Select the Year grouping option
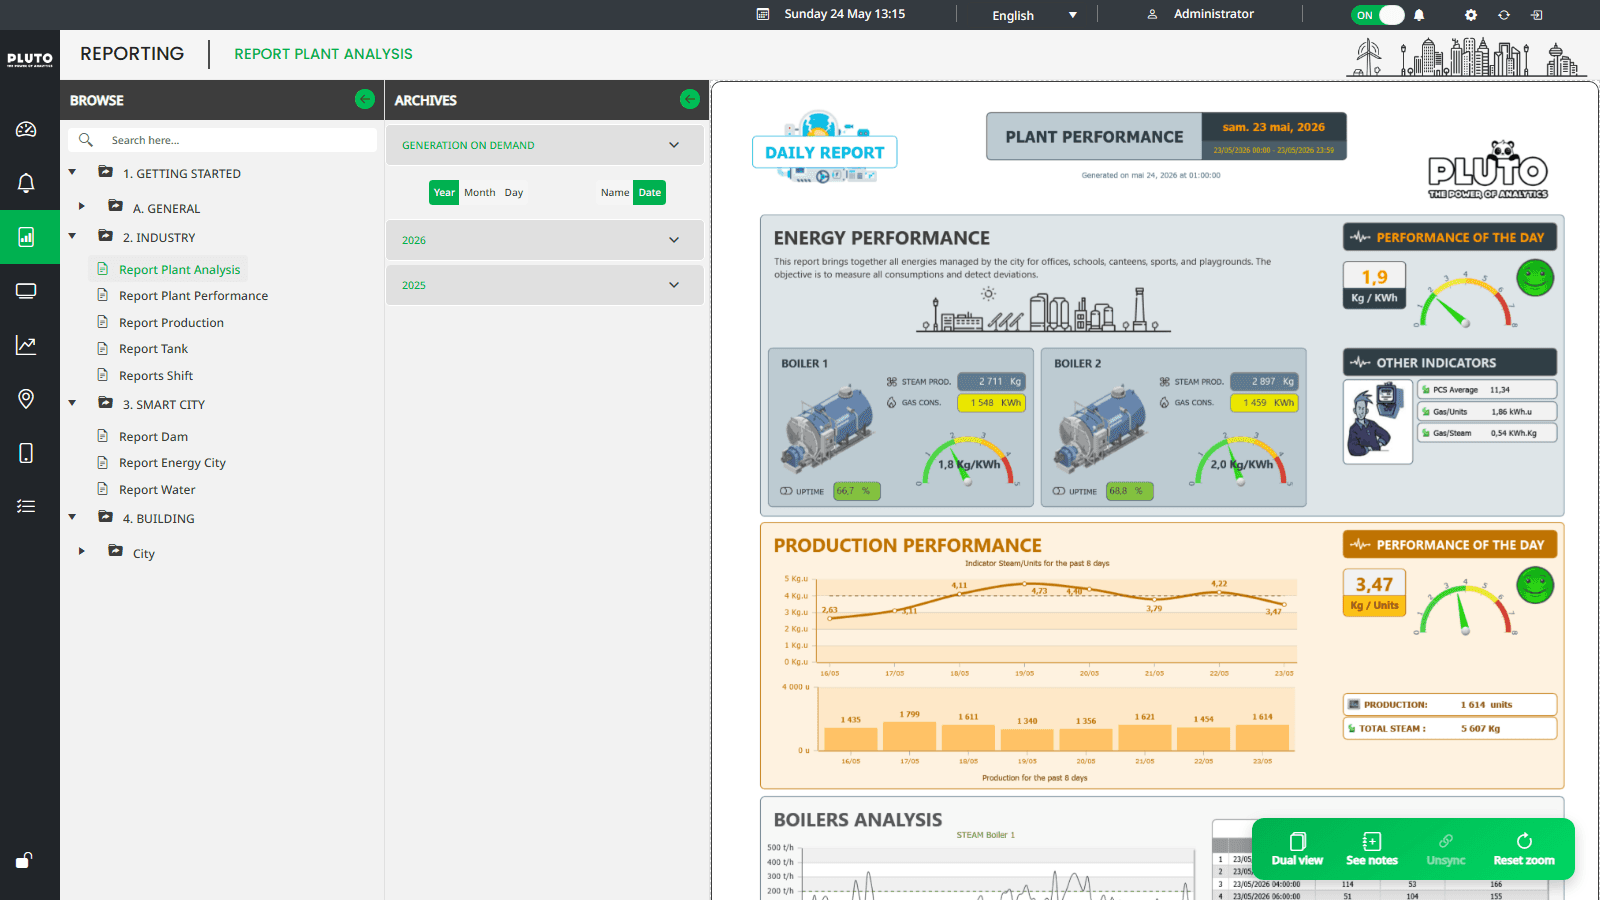The image size is (1600, 900). 444,192
